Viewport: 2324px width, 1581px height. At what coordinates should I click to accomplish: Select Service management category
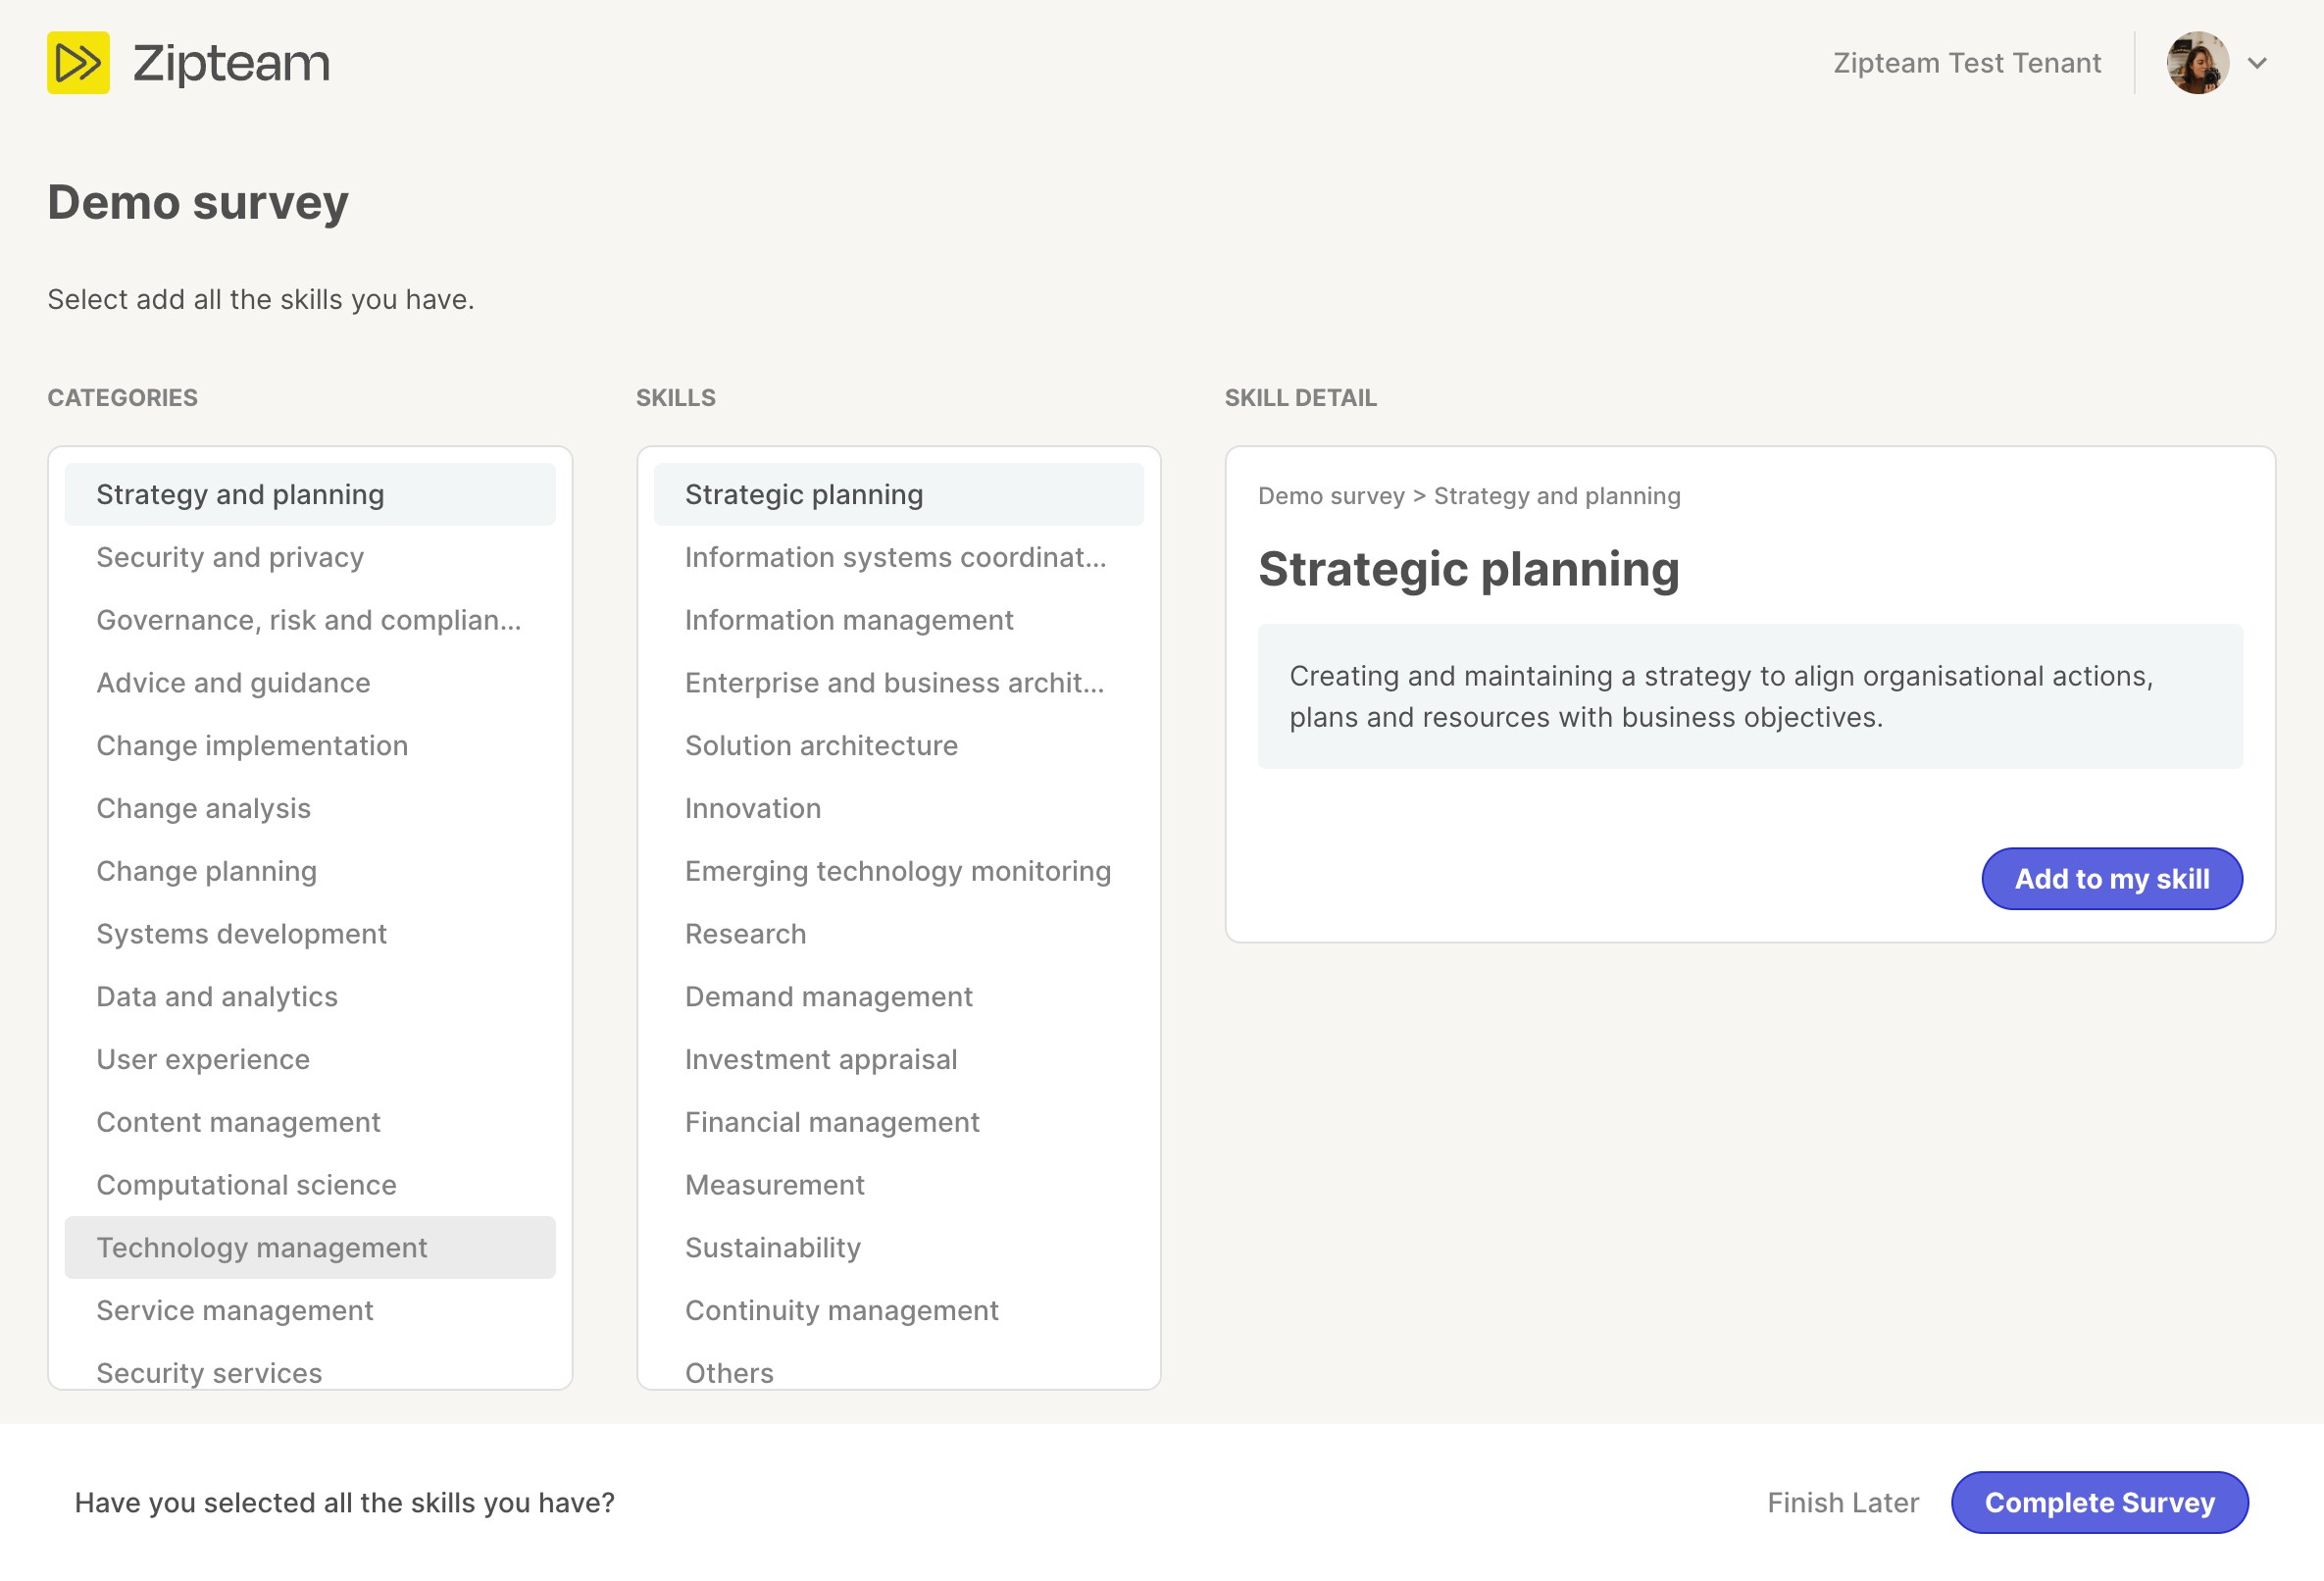[x=235, y=1310]
